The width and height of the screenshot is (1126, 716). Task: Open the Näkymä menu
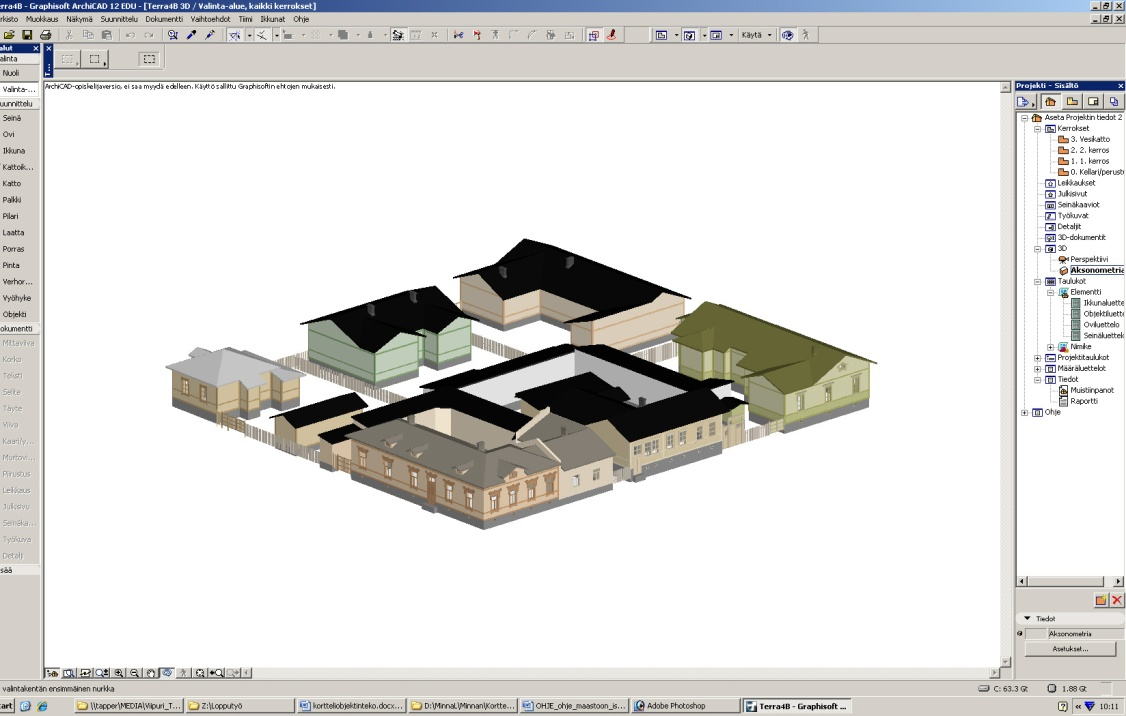[x=80, y=19]
